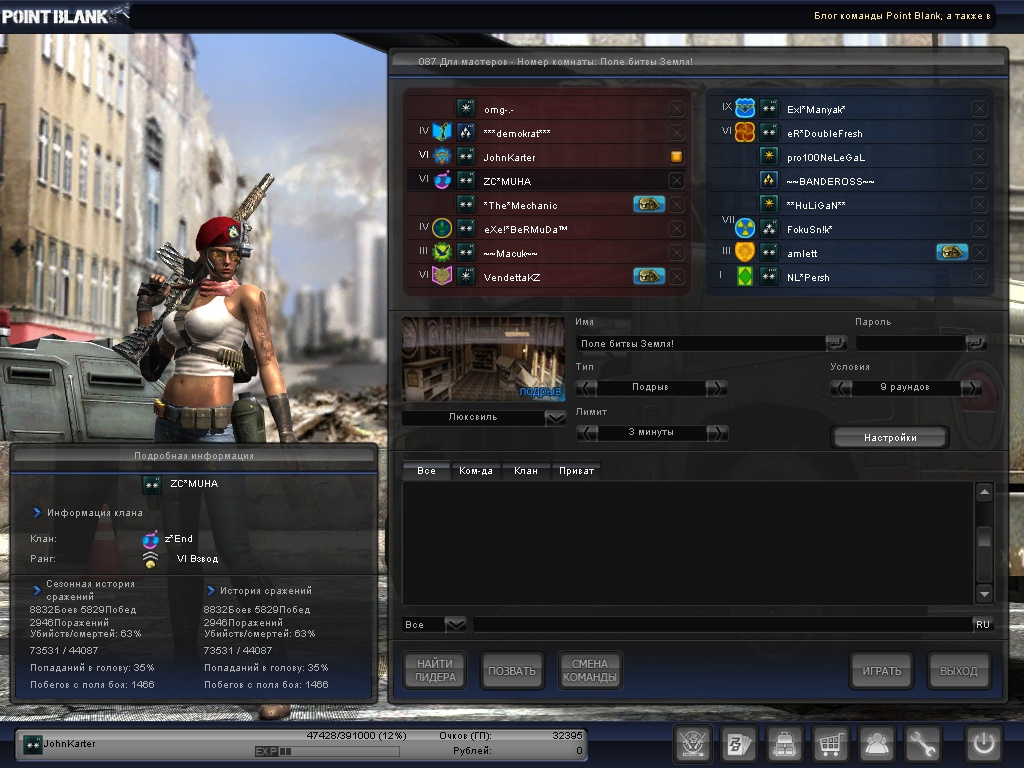Open the backpack inventory icon

tap(785, 744)
